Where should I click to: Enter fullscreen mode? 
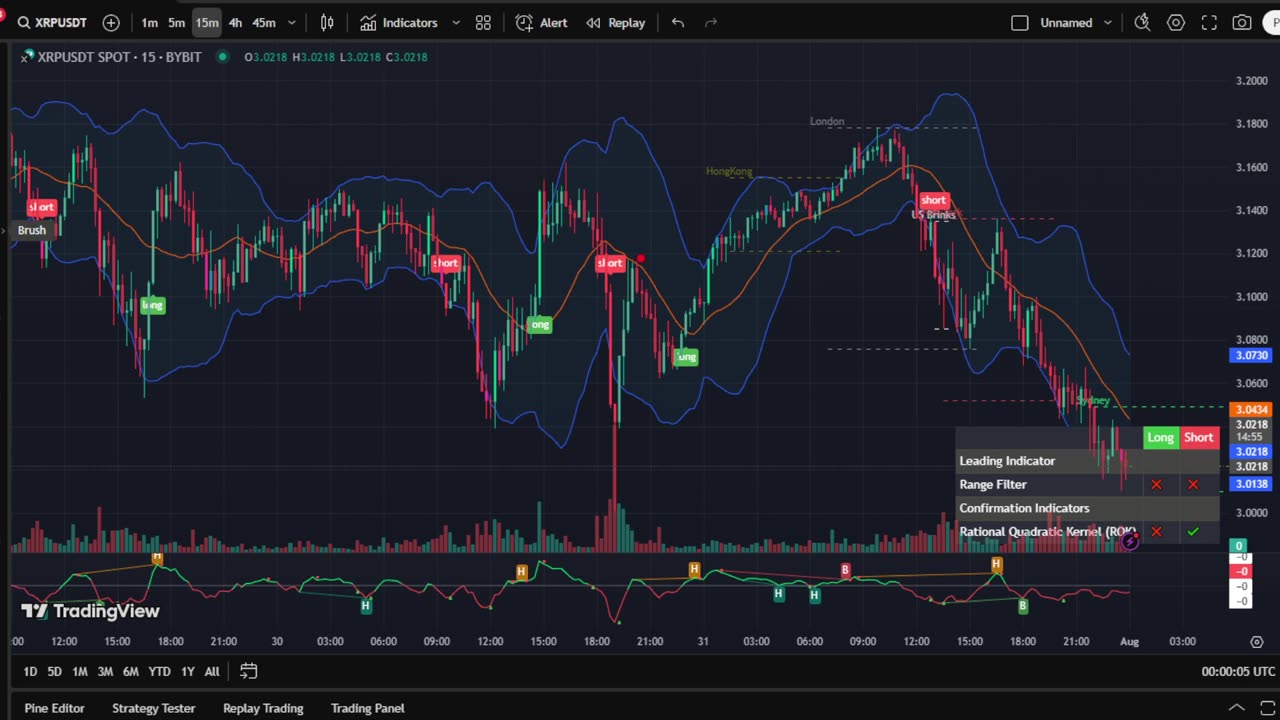[1209, 22]
